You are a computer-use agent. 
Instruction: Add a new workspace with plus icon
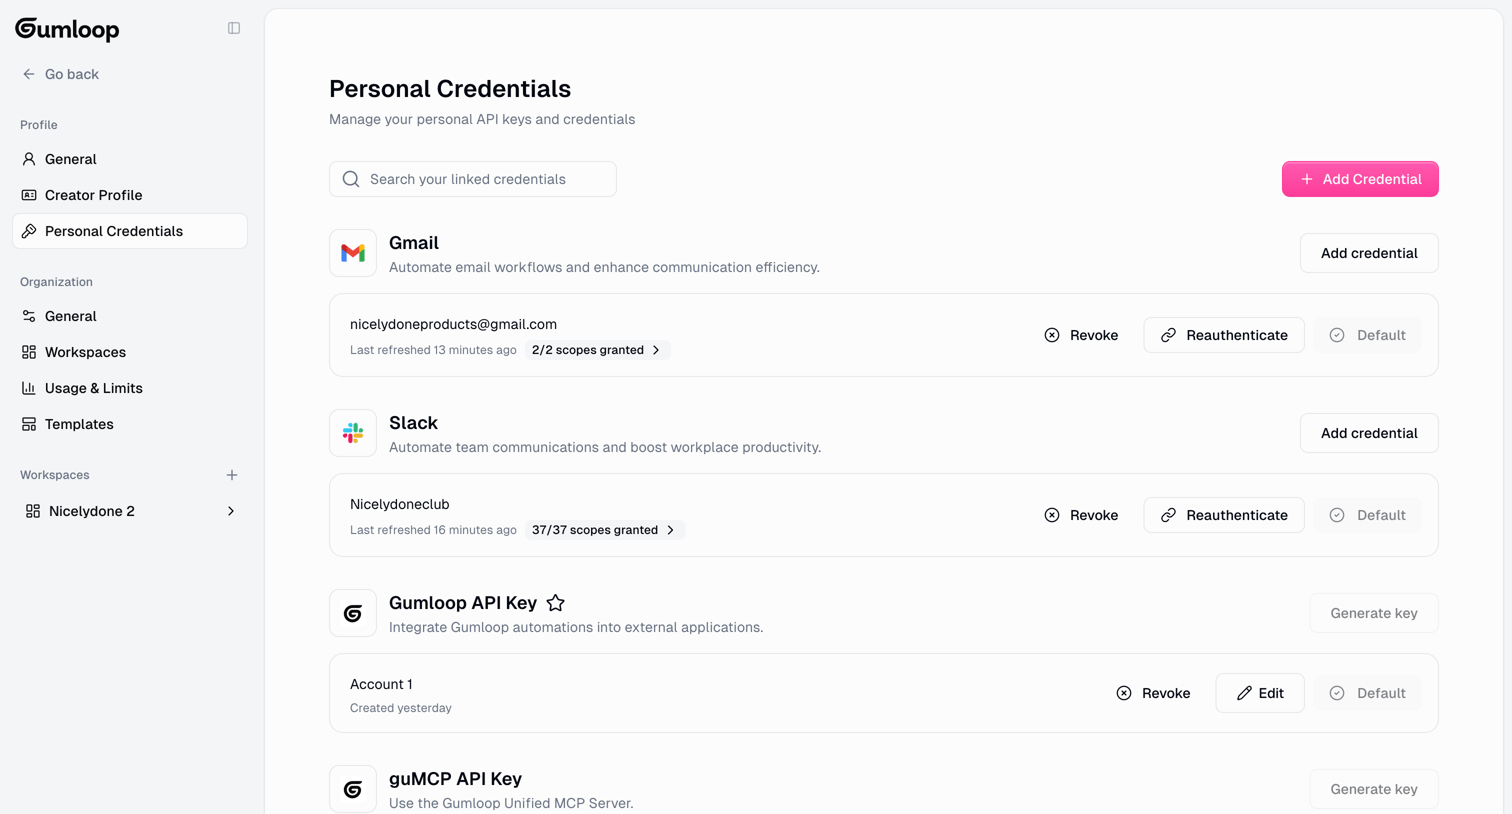click(232, 475)
